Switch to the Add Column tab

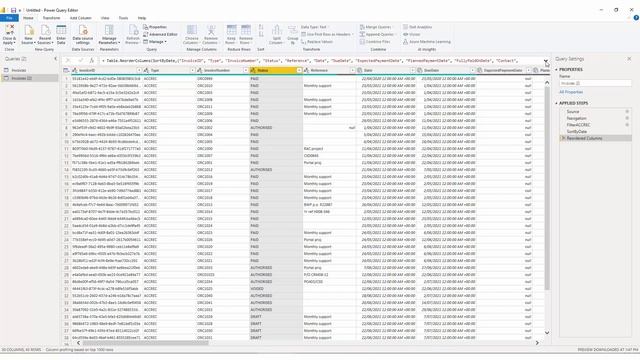(80, 18)
